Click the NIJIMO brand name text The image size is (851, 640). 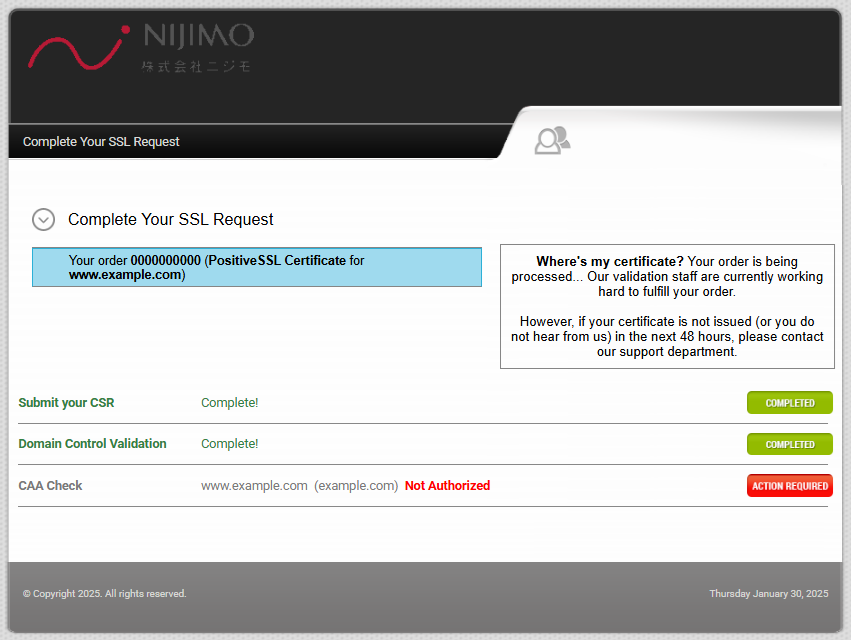pos(198,36)
